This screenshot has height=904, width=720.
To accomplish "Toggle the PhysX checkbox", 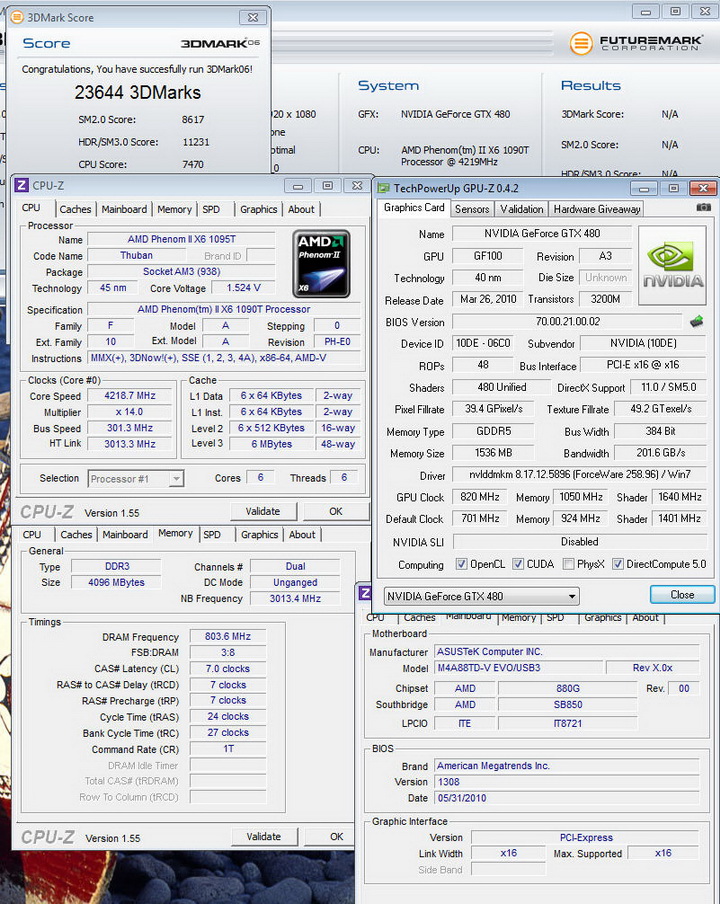I will pyautogui.click(x=568, y=564).
